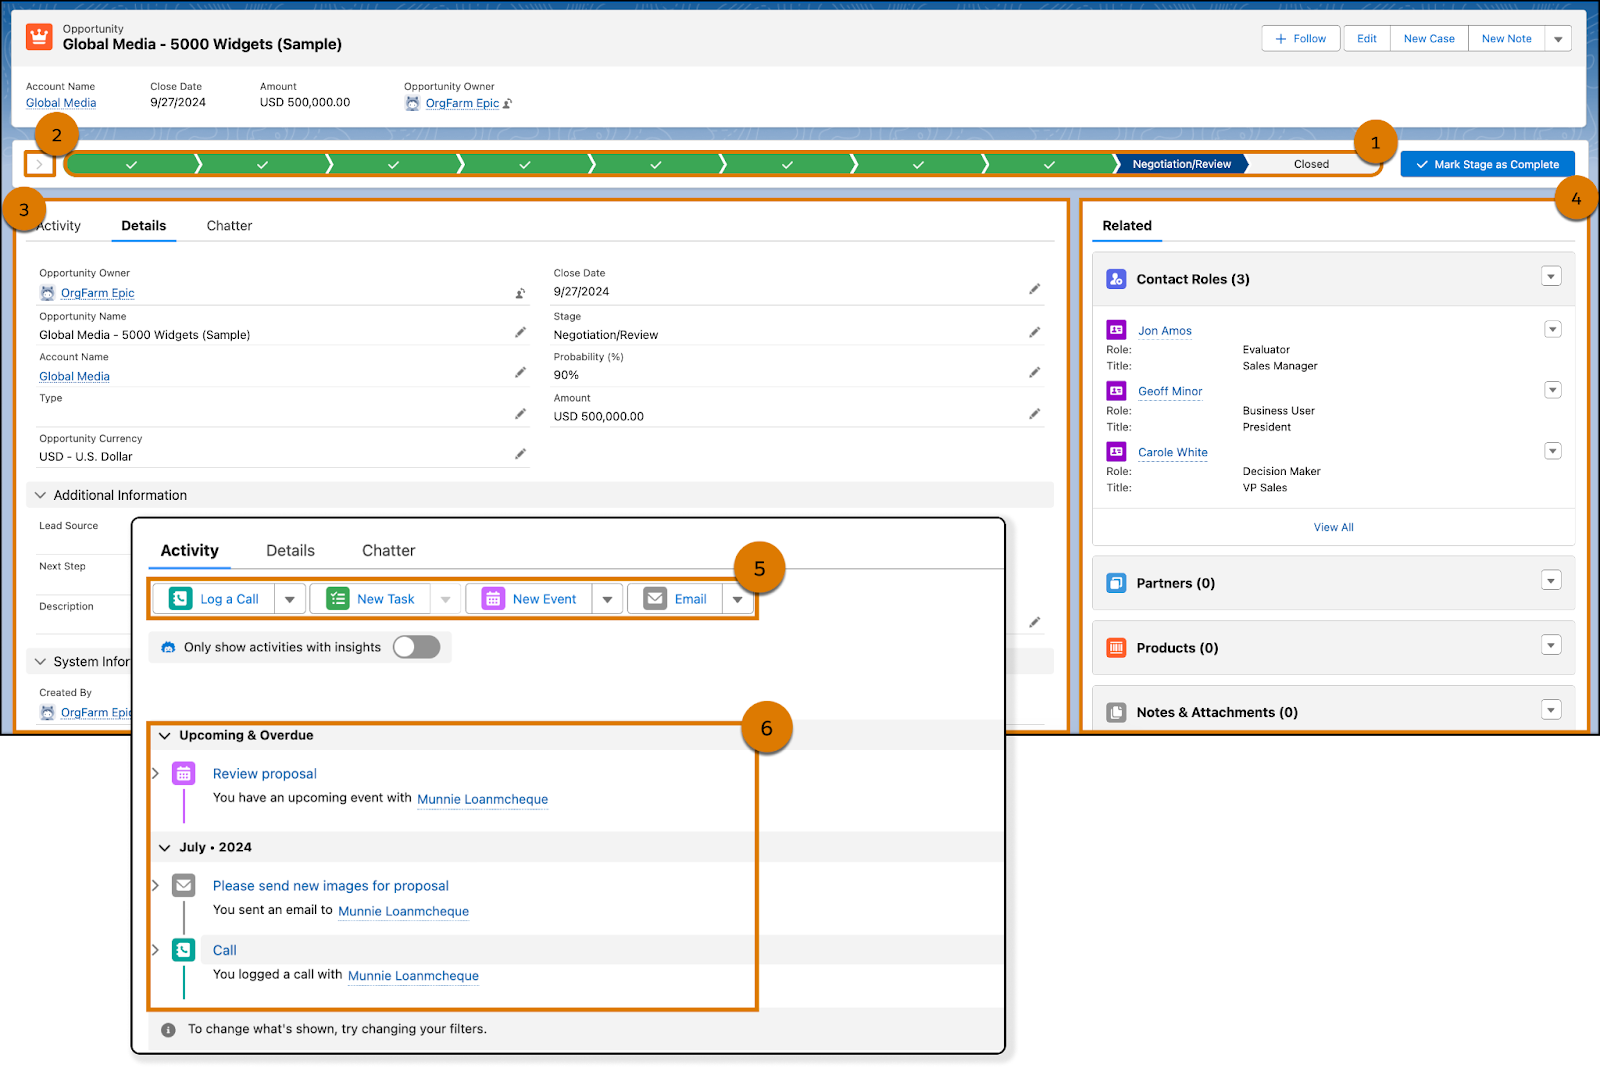Open Jon Amos row action menu

1552,329
